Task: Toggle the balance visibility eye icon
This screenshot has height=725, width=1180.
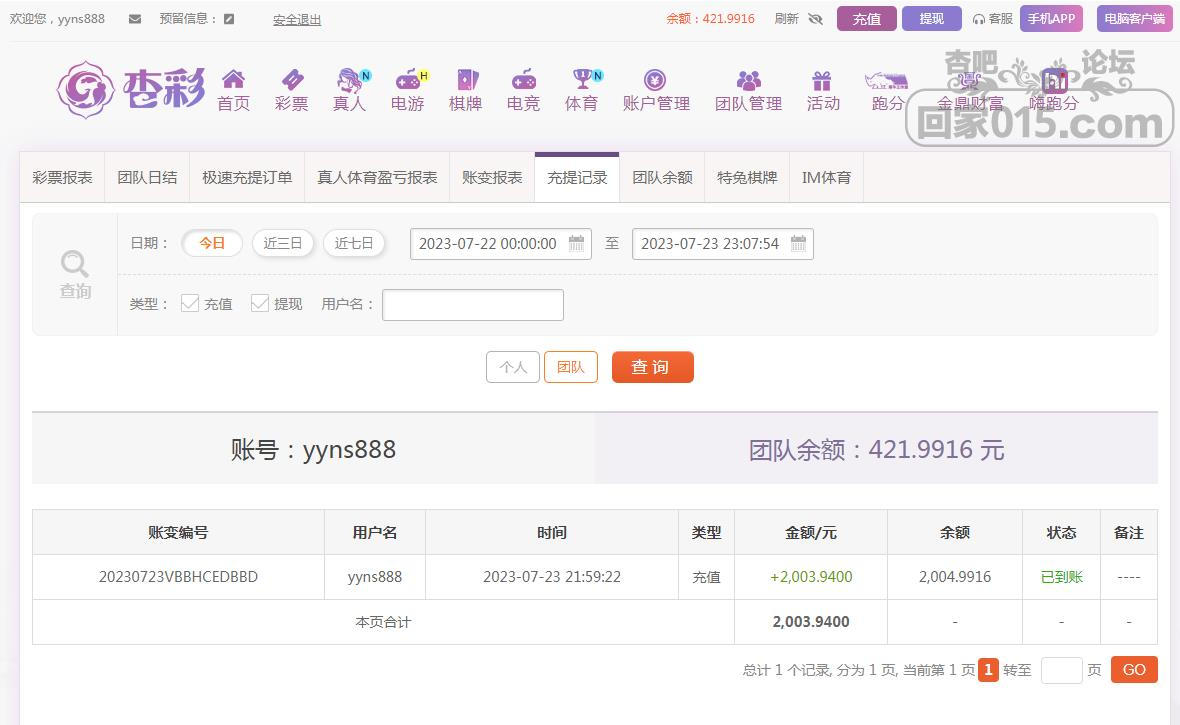Action: (815, 19)
